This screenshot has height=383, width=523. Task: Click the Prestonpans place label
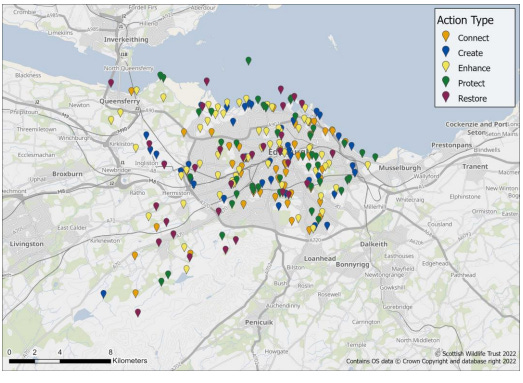click(452, 145)
